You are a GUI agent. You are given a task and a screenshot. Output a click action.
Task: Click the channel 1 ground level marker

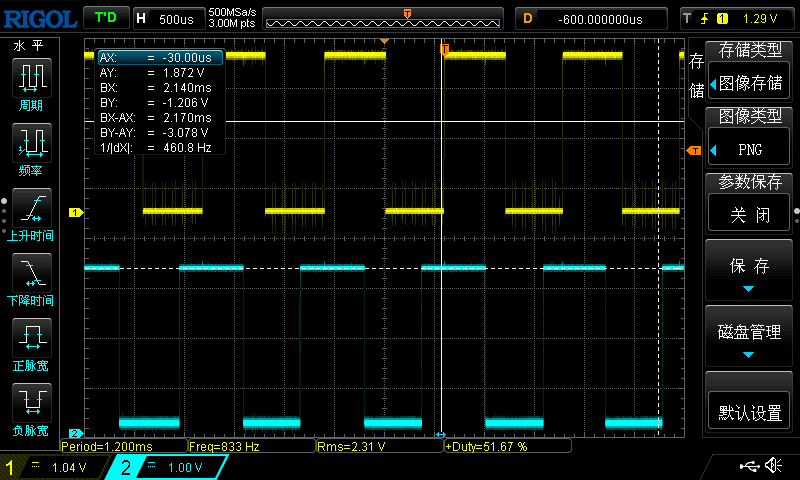coord(76,212)
